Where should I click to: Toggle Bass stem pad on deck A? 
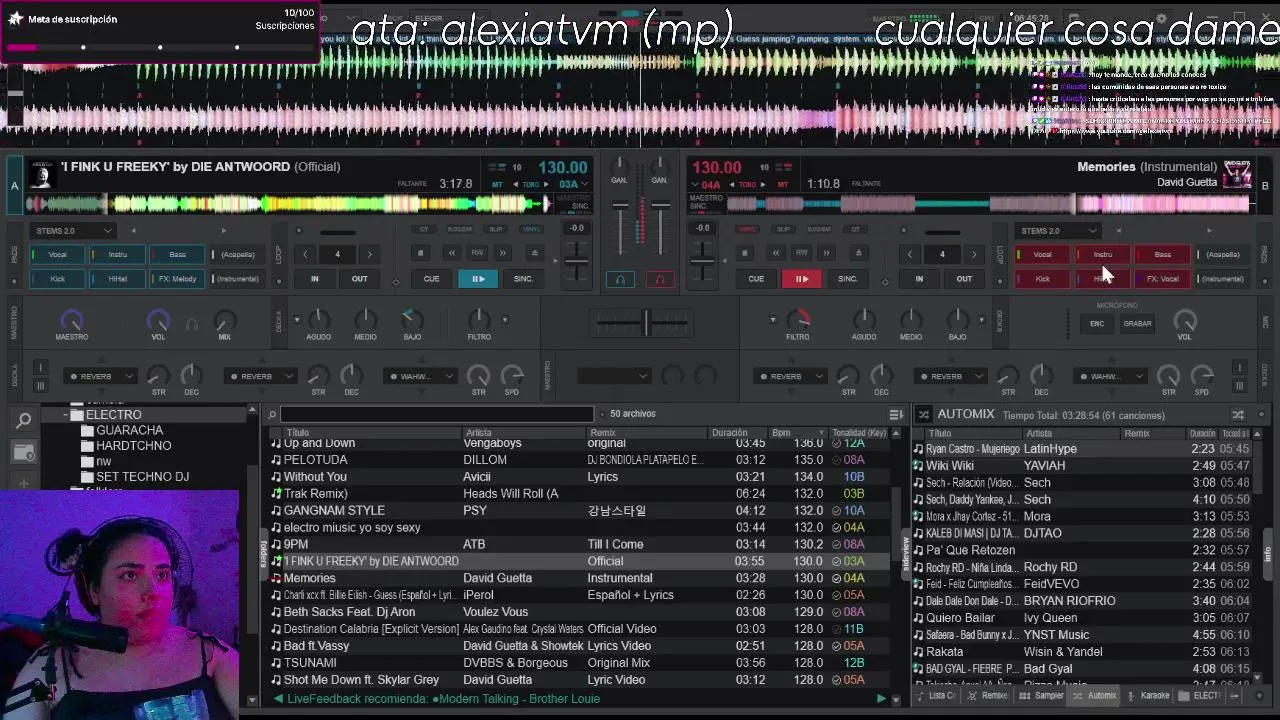(177, 255)
